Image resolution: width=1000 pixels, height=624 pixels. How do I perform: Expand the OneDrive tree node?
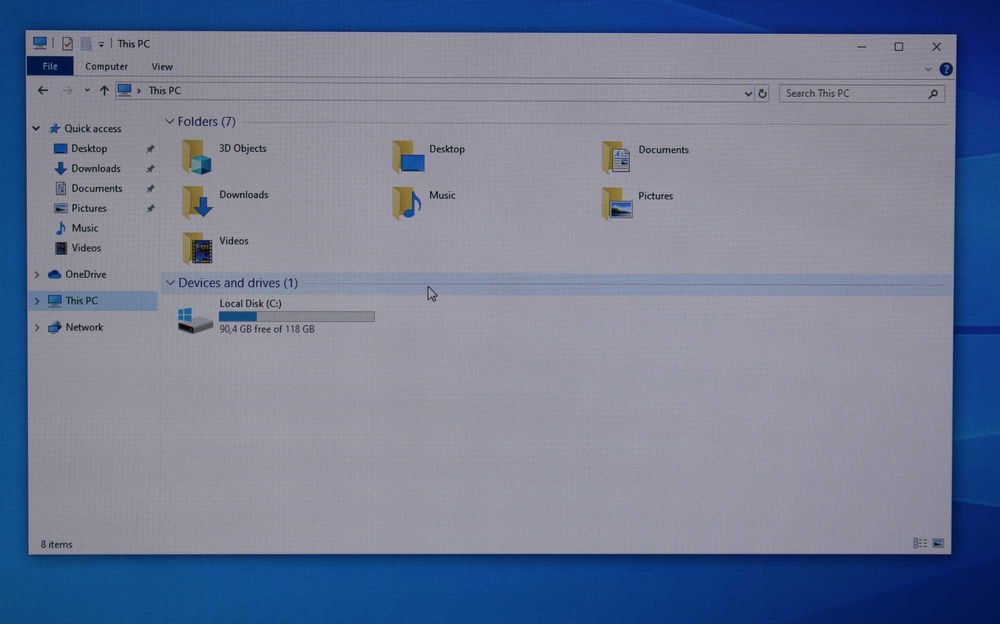[36, 274]
